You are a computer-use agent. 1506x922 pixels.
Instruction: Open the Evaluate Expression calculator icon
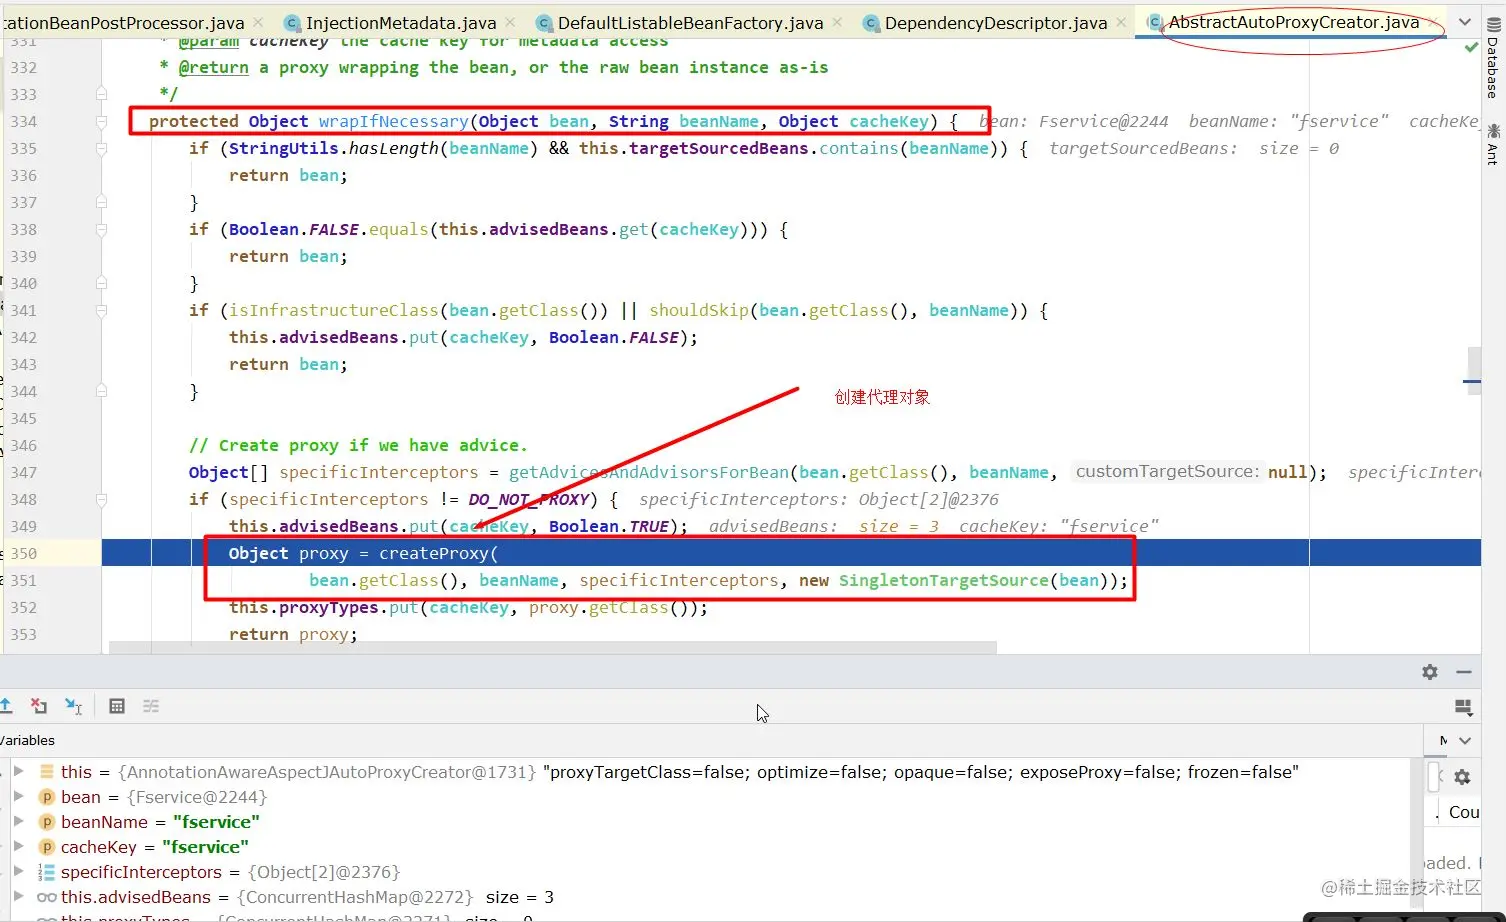coord(117,706)
